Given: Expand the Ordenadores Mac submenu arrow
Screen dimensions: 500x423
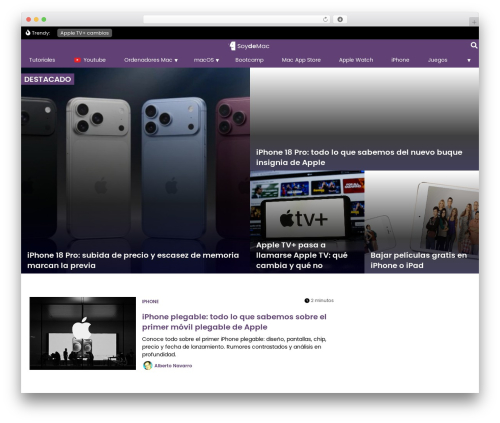Looking at the screenshot, I should pos(176,60).
